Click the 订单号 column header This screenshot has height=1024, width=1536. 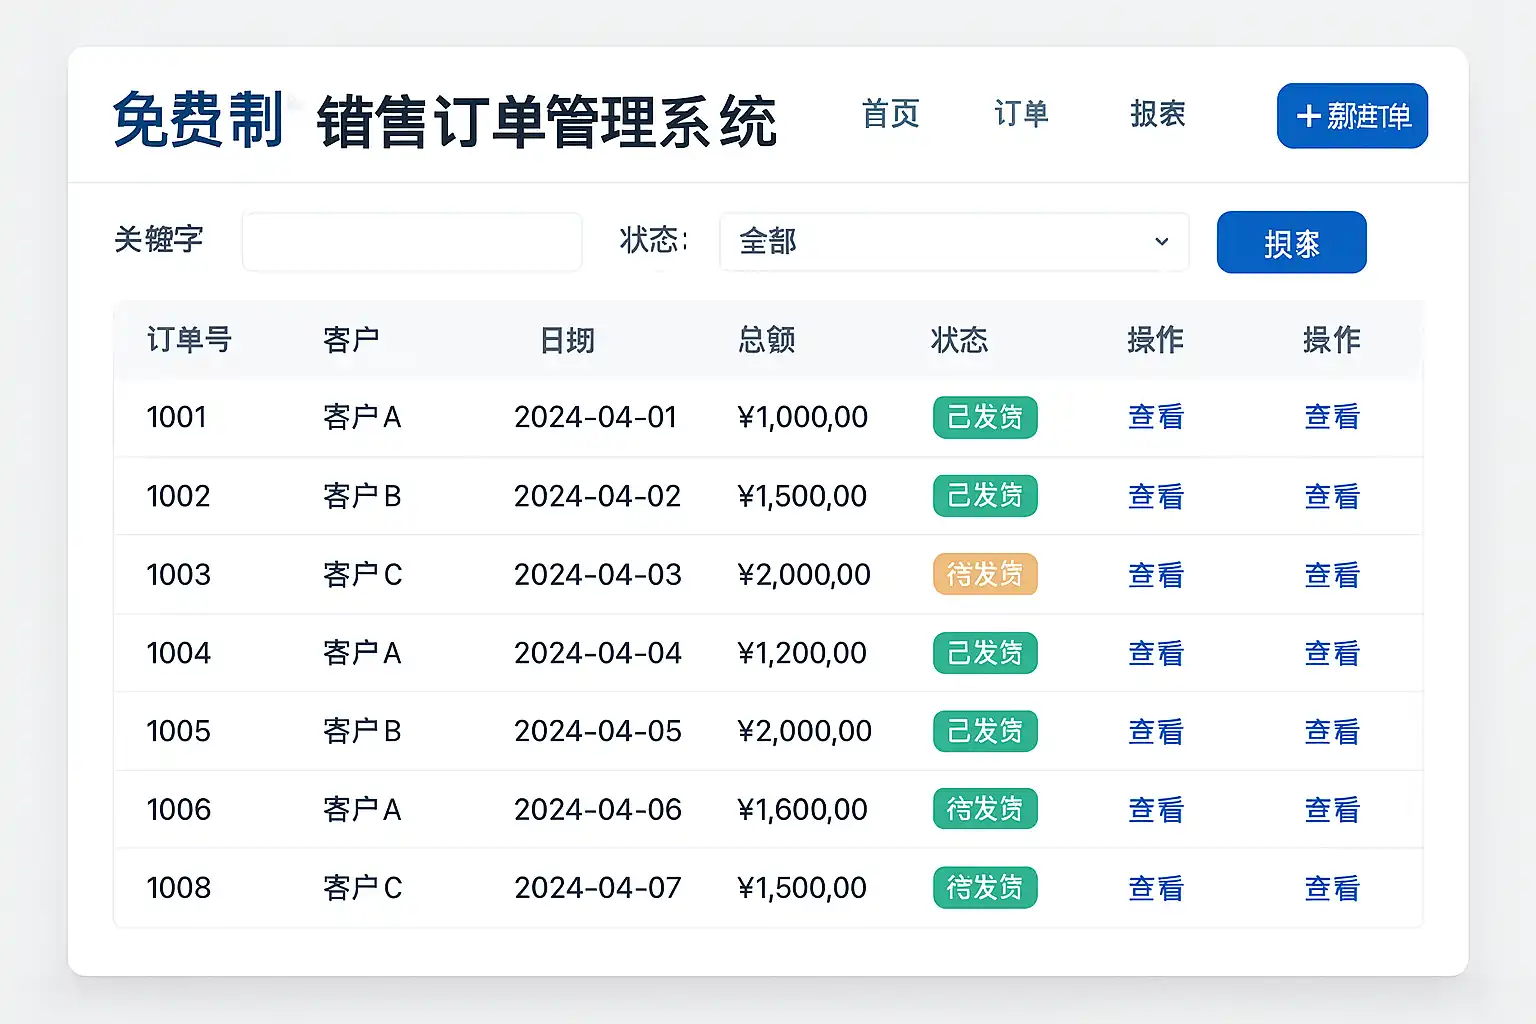[189, 340]
